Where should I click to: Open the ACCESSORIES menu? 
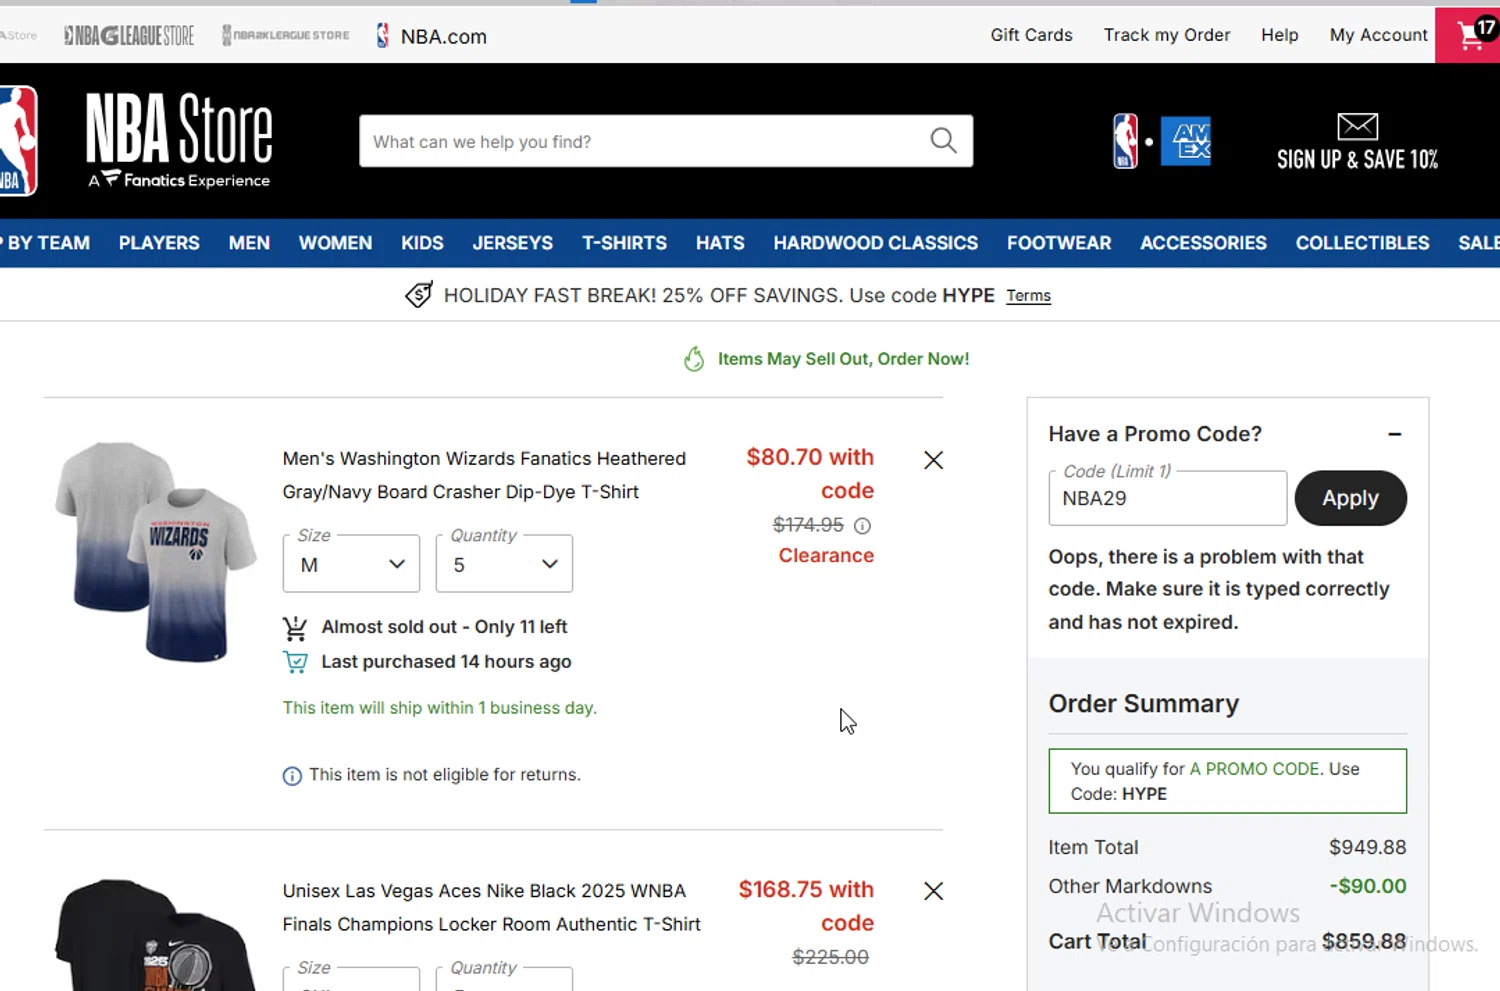1203,243
